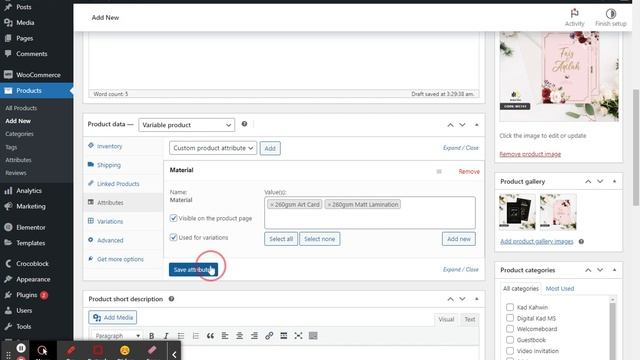
Task: Collapse the Product categories panel
Action: coord(614,270)
